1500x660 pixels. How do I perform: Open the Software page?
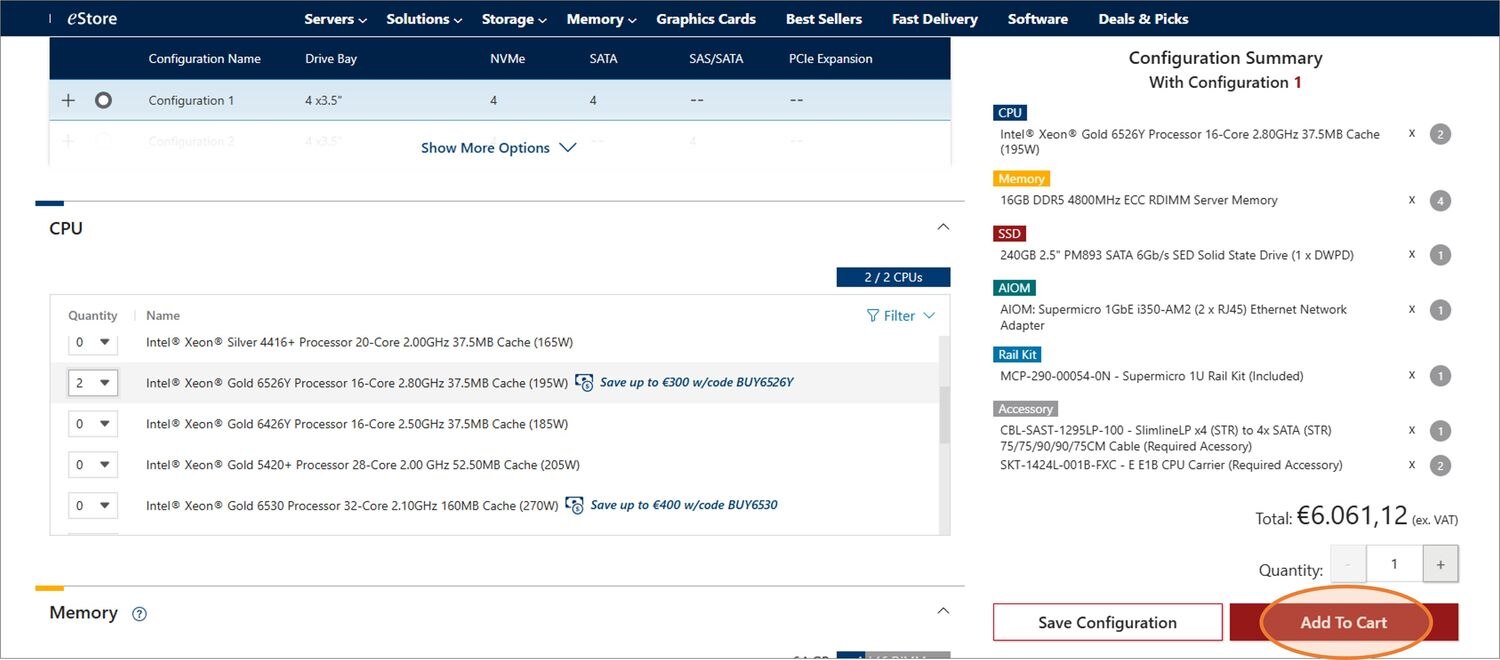1038,19
